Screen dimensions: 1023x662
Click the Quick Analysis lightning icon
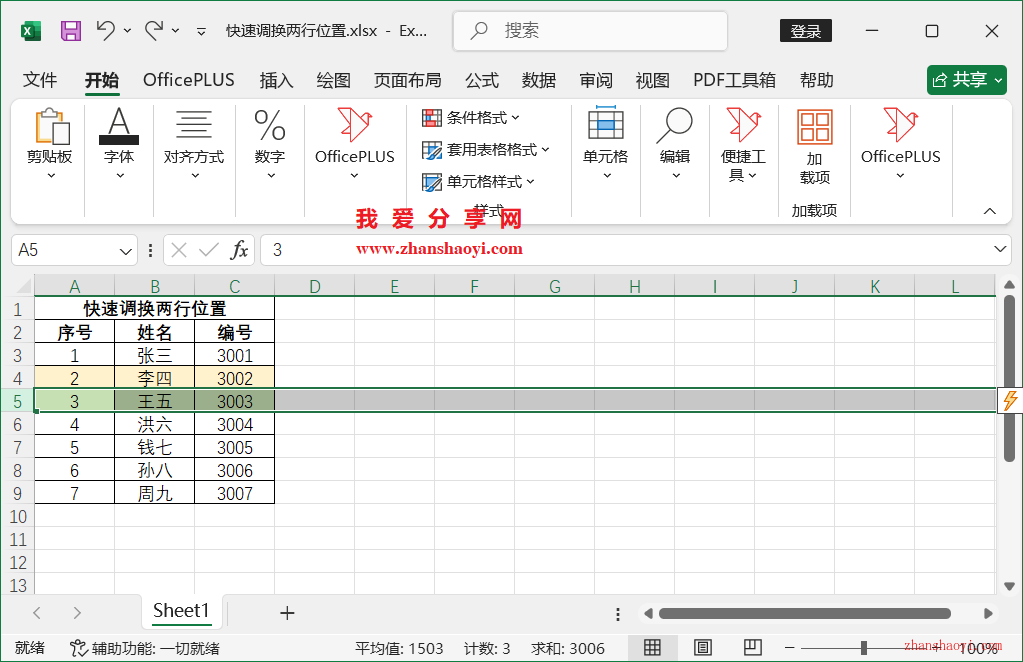click(1010, 400)
